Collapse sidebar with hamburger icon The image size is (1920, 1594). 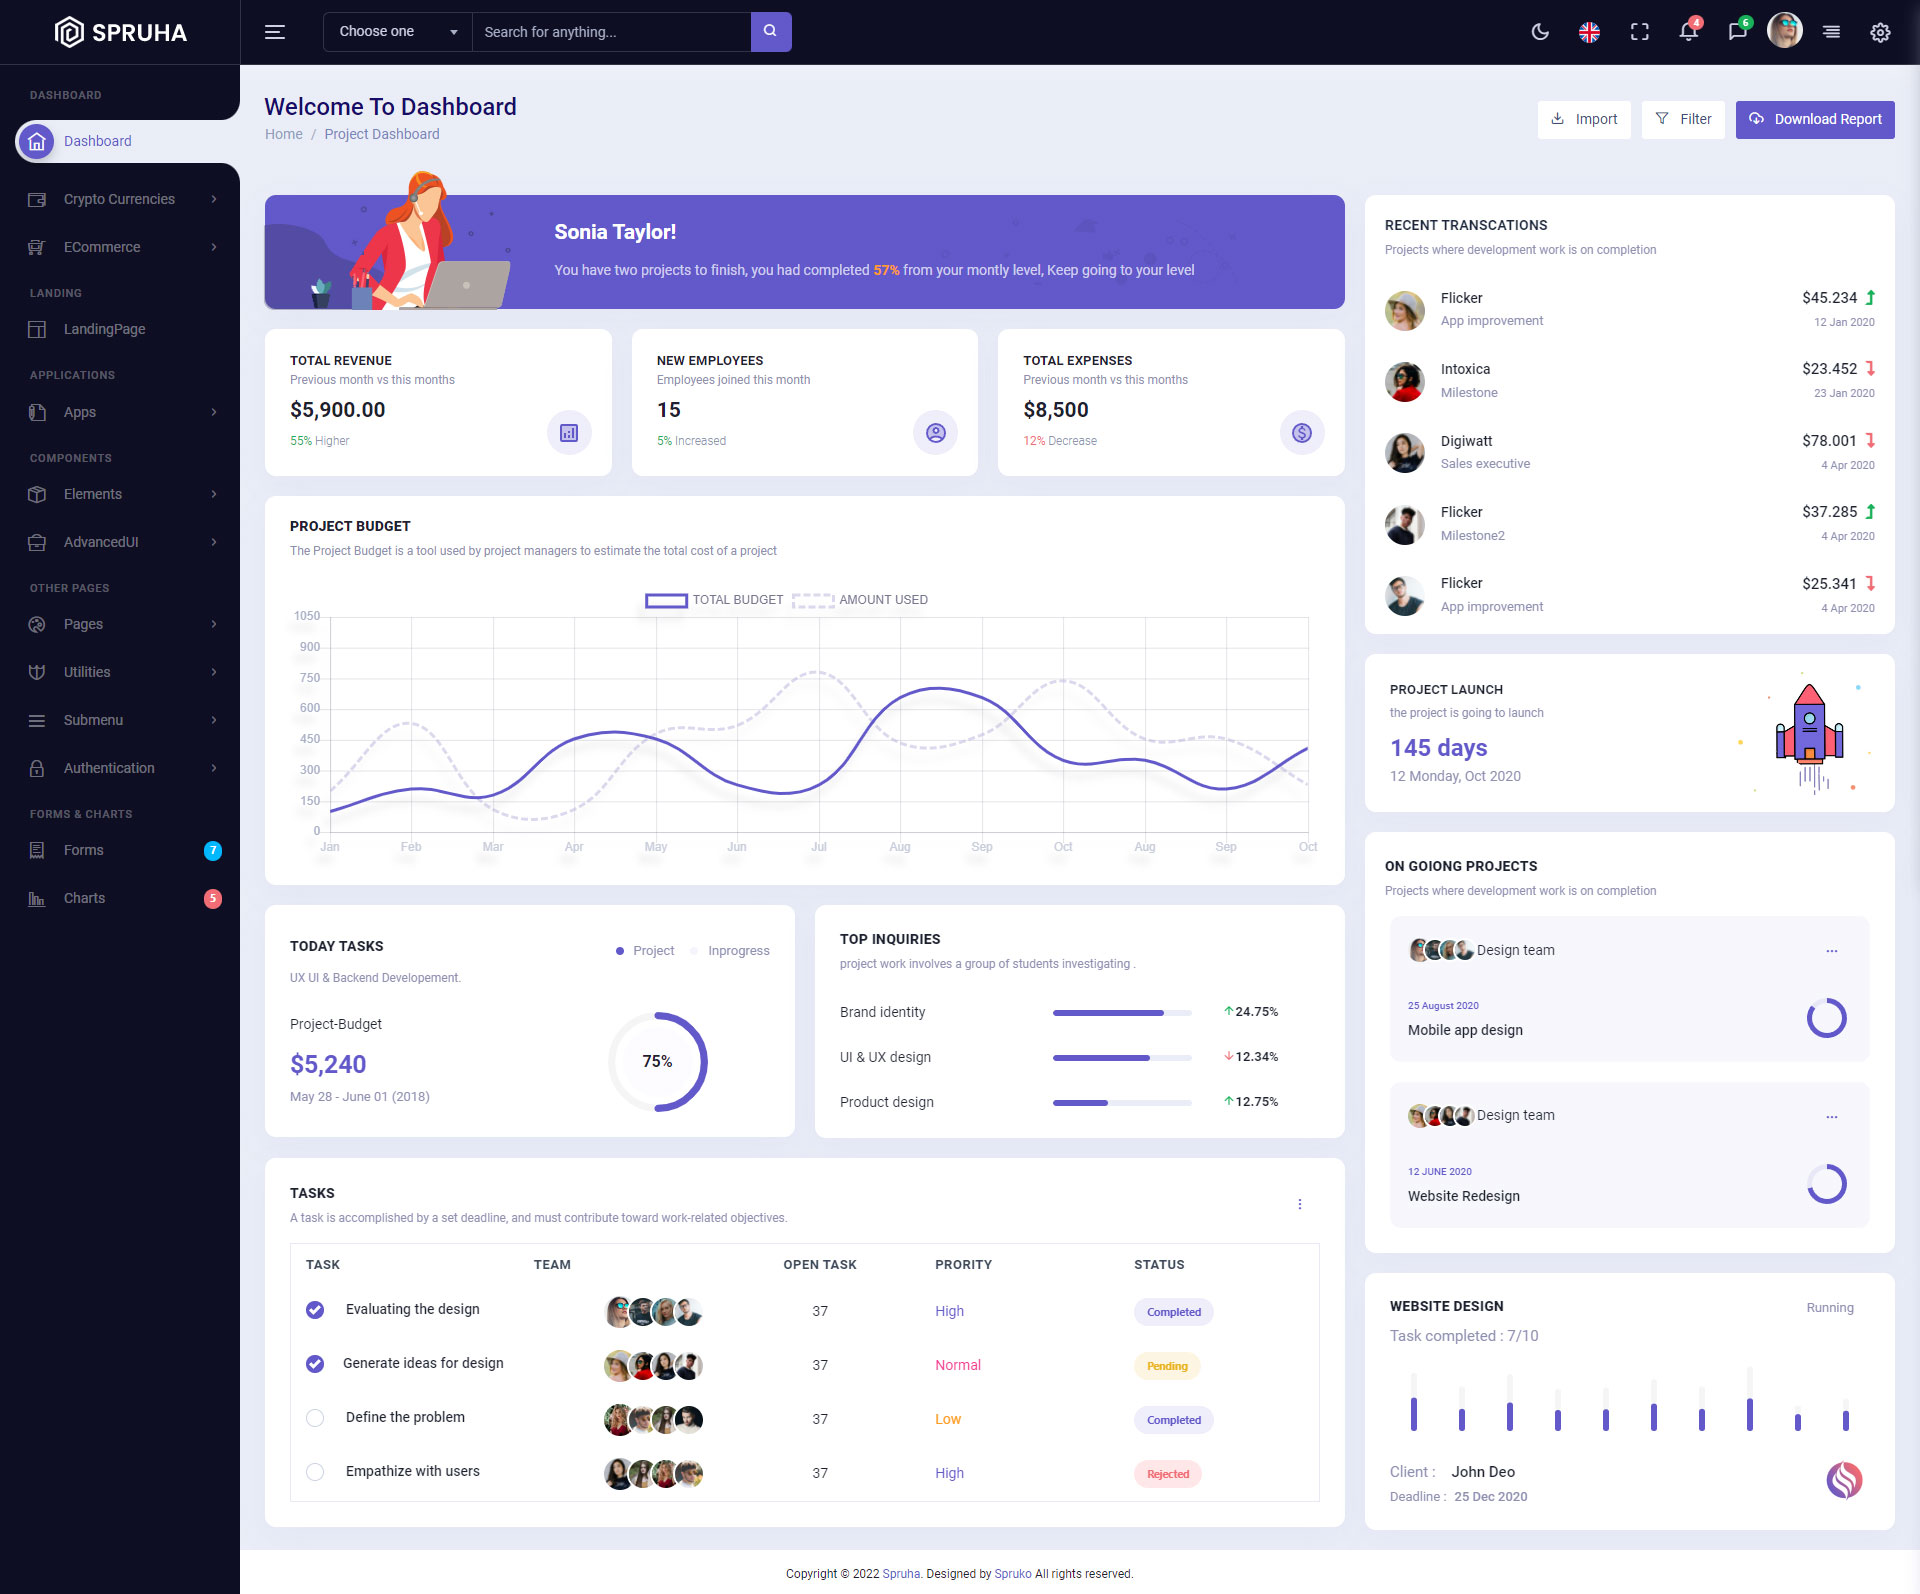tap(275, 32)
